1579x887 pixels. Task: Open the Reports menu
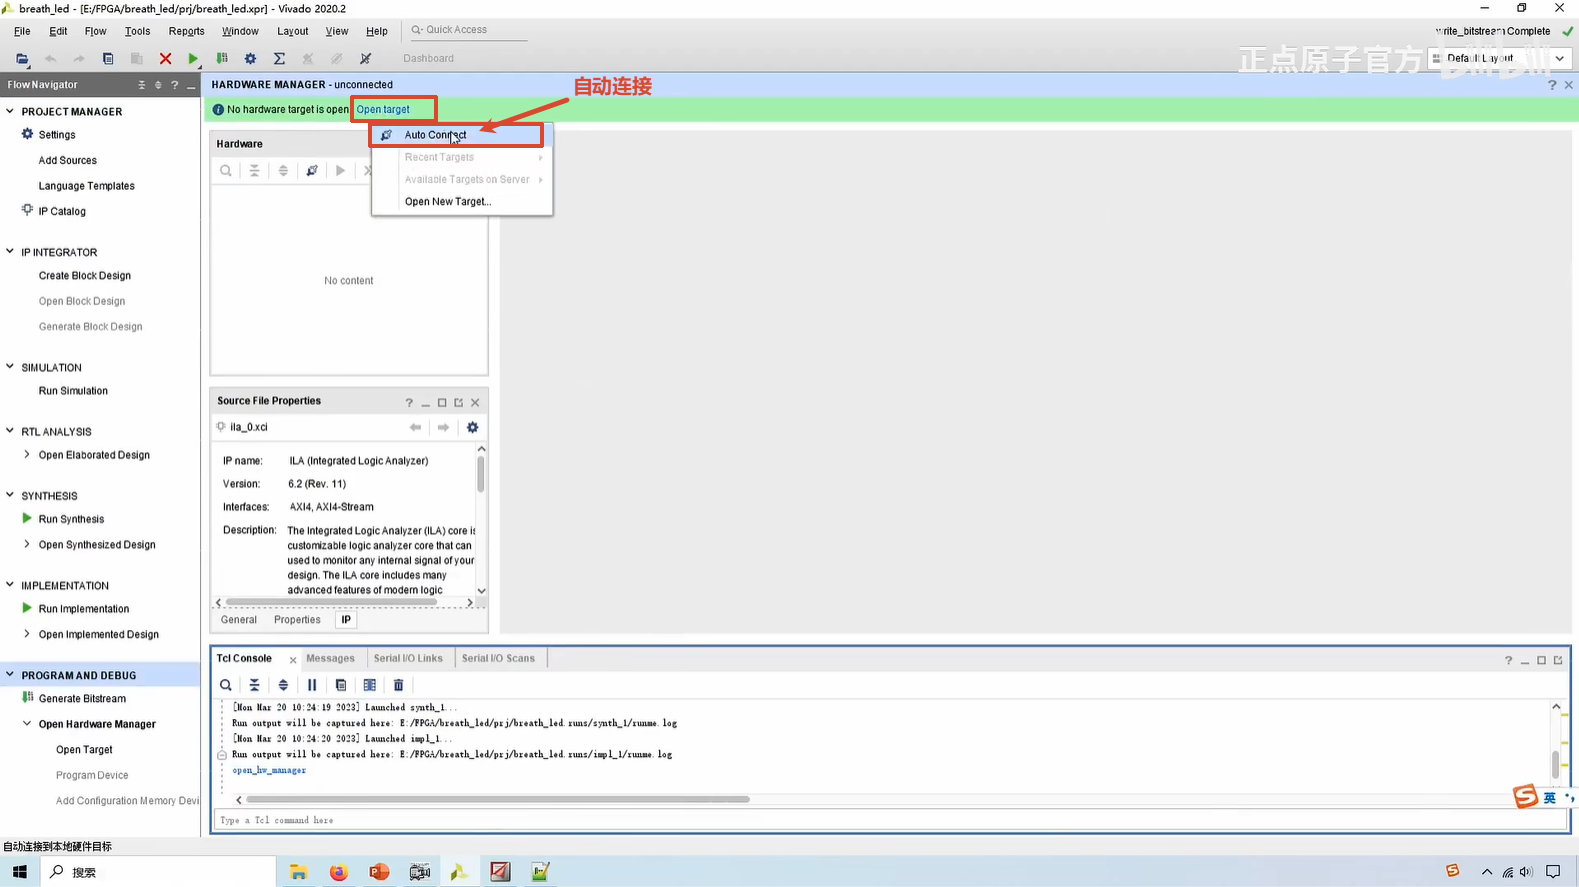click(186, 31)
